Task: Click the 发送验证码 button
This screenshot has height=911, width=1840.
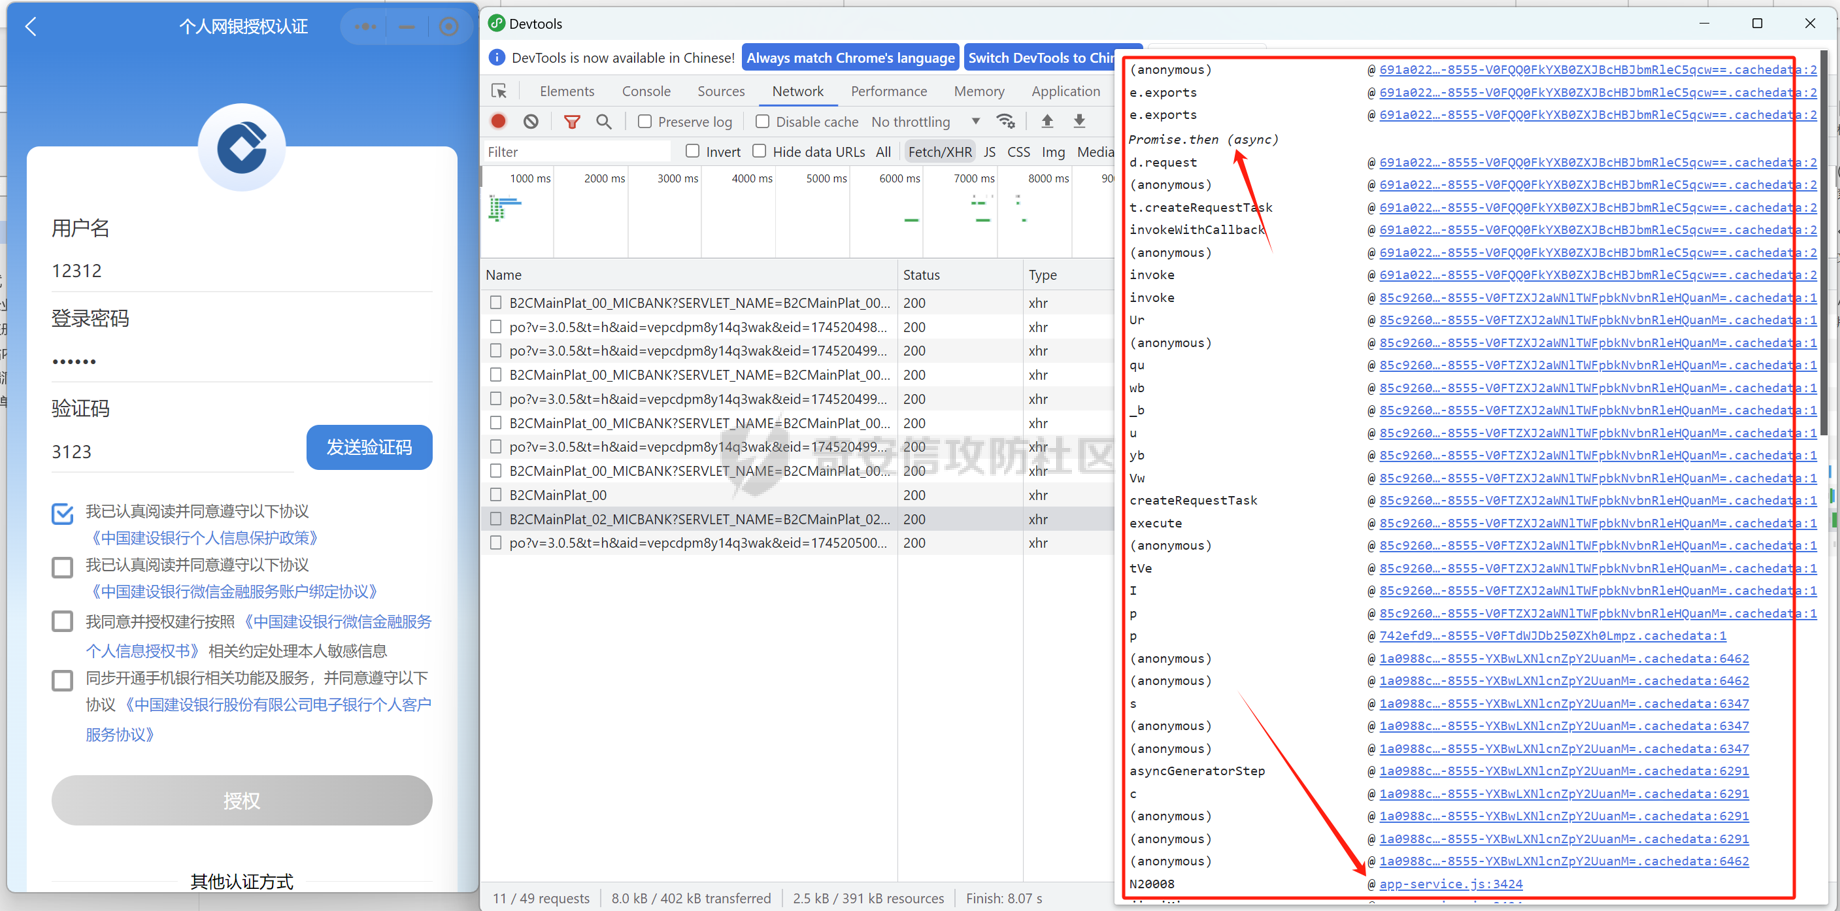Action: click(369, 447)
